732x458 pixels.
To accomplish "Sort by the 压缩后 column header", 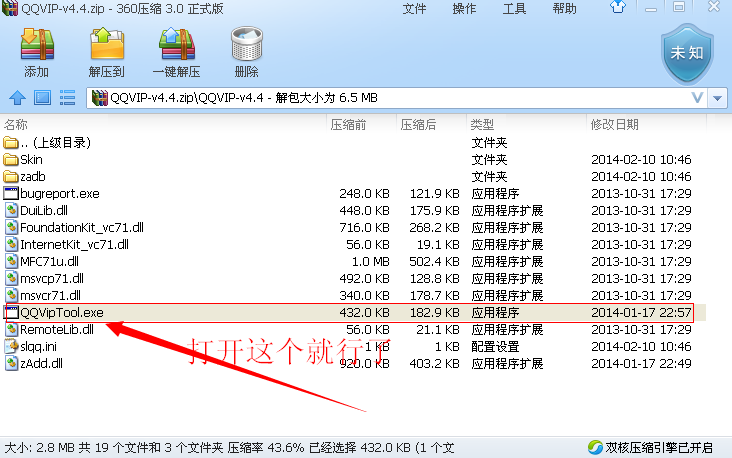I will 418,125.
